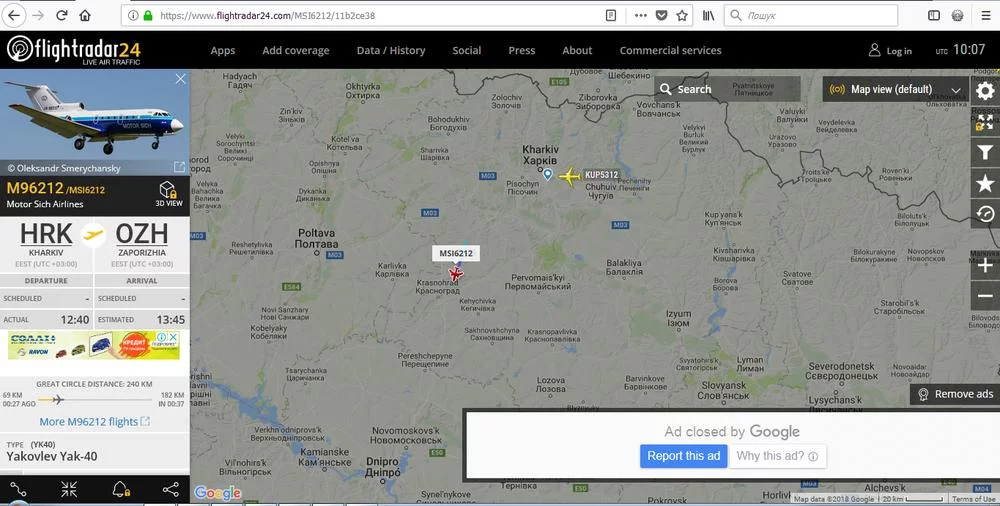This screenshot has width=1000, height=506.
Task: Open Terms of Use link on map
Action: (x=973, y=499)
